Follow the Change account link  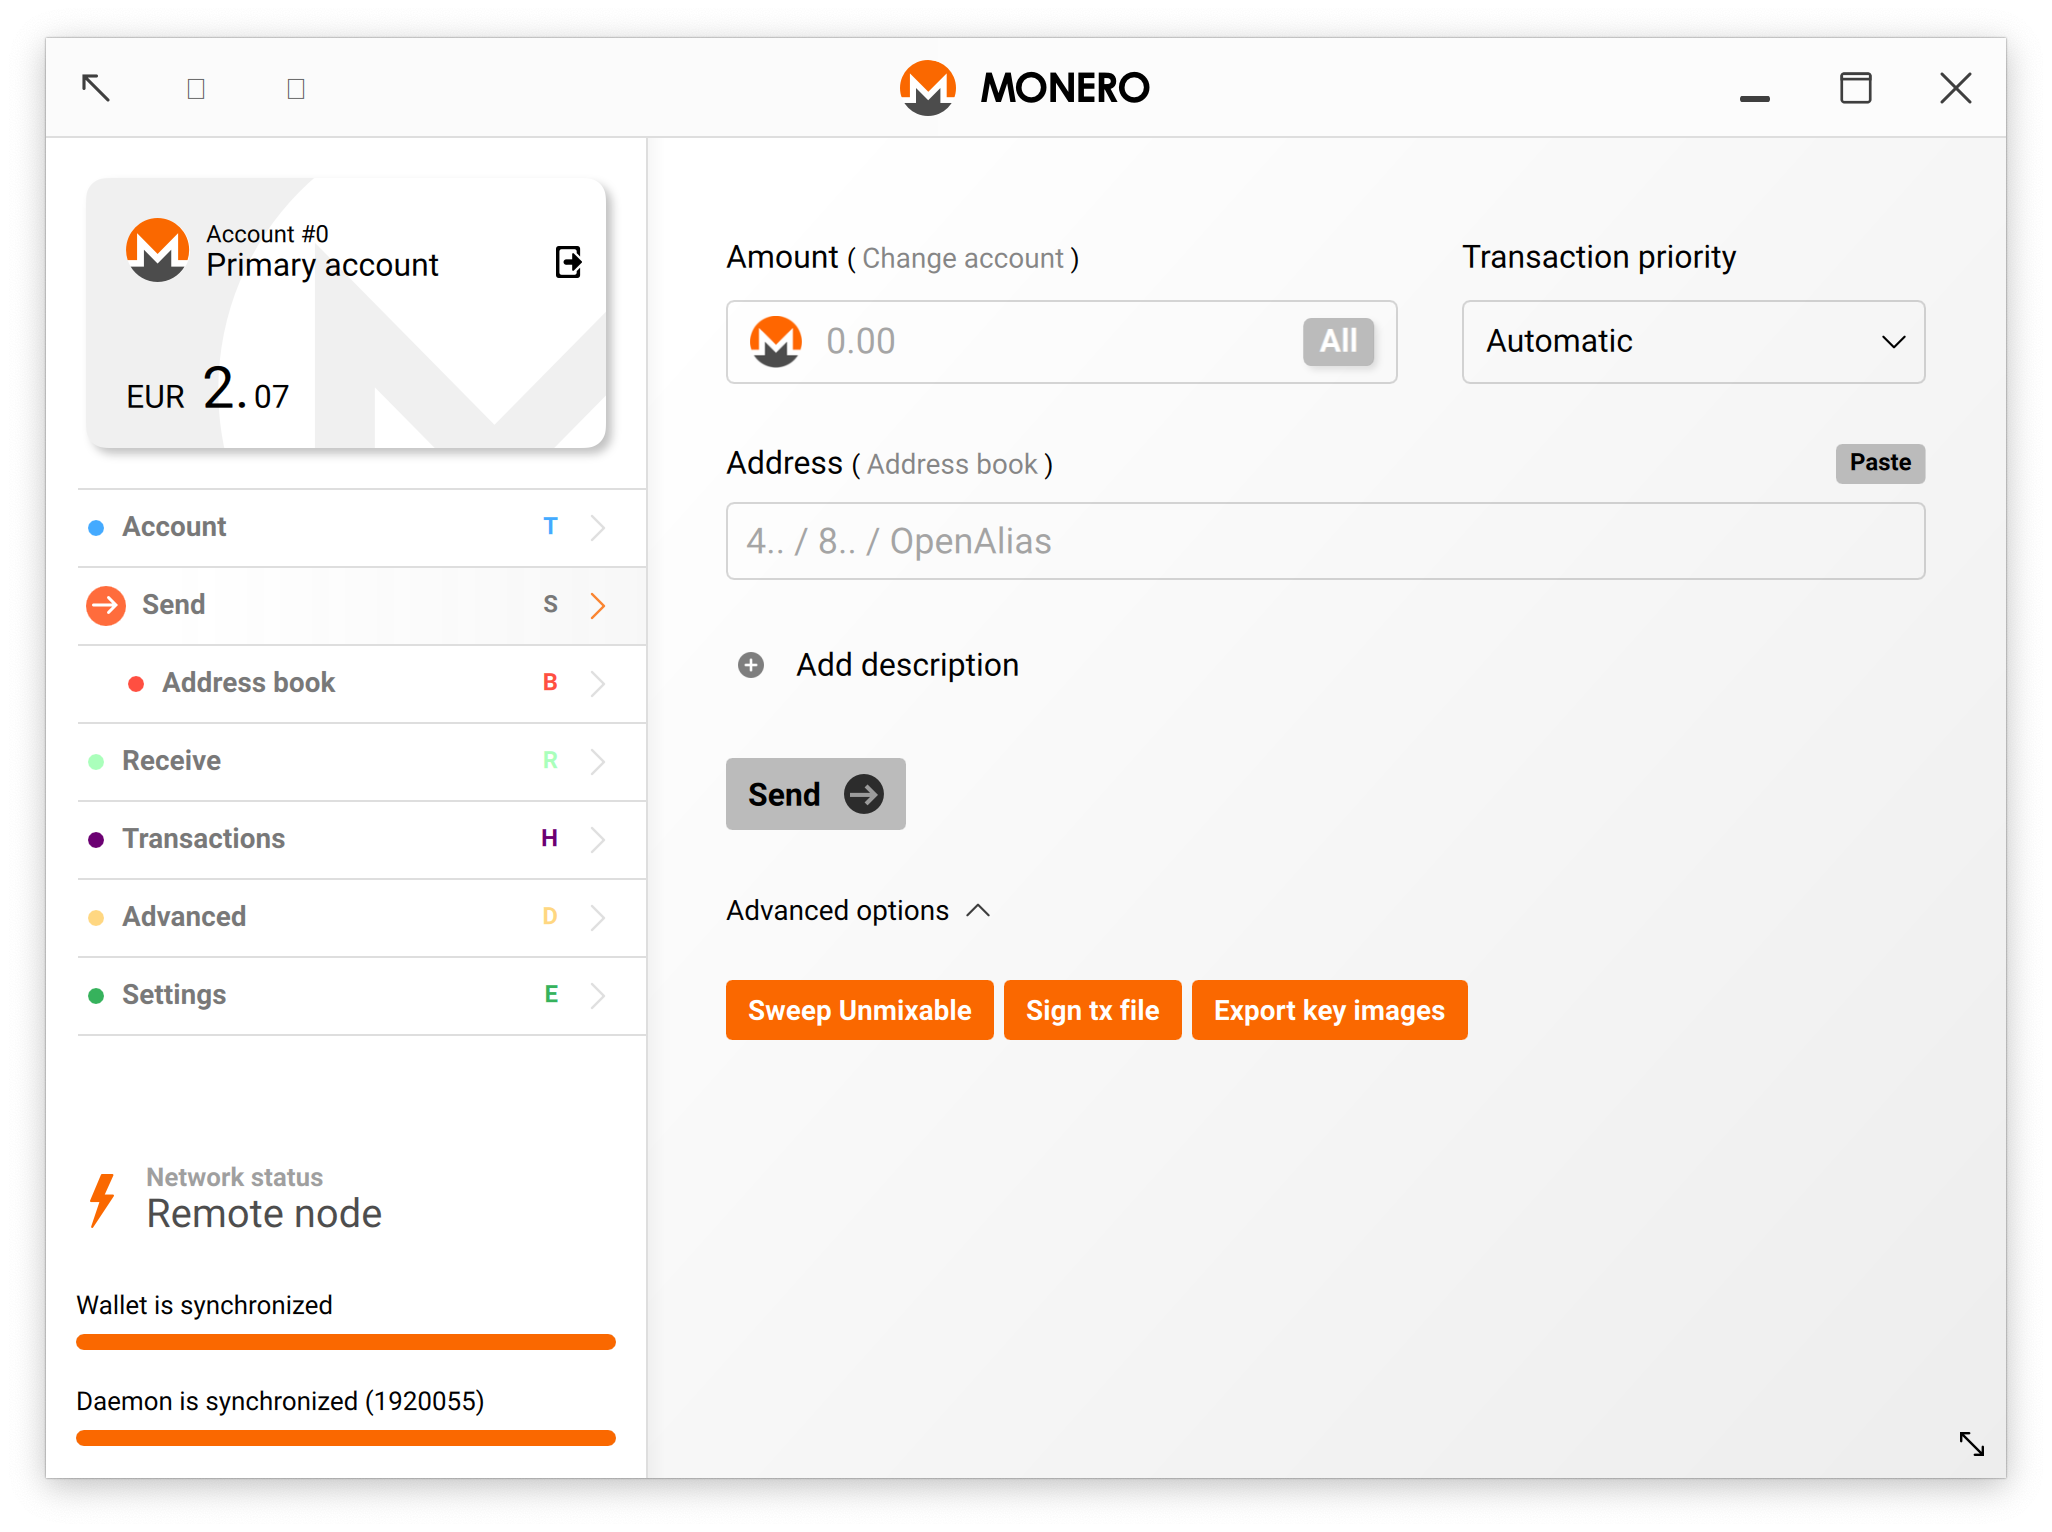(963, 259)
